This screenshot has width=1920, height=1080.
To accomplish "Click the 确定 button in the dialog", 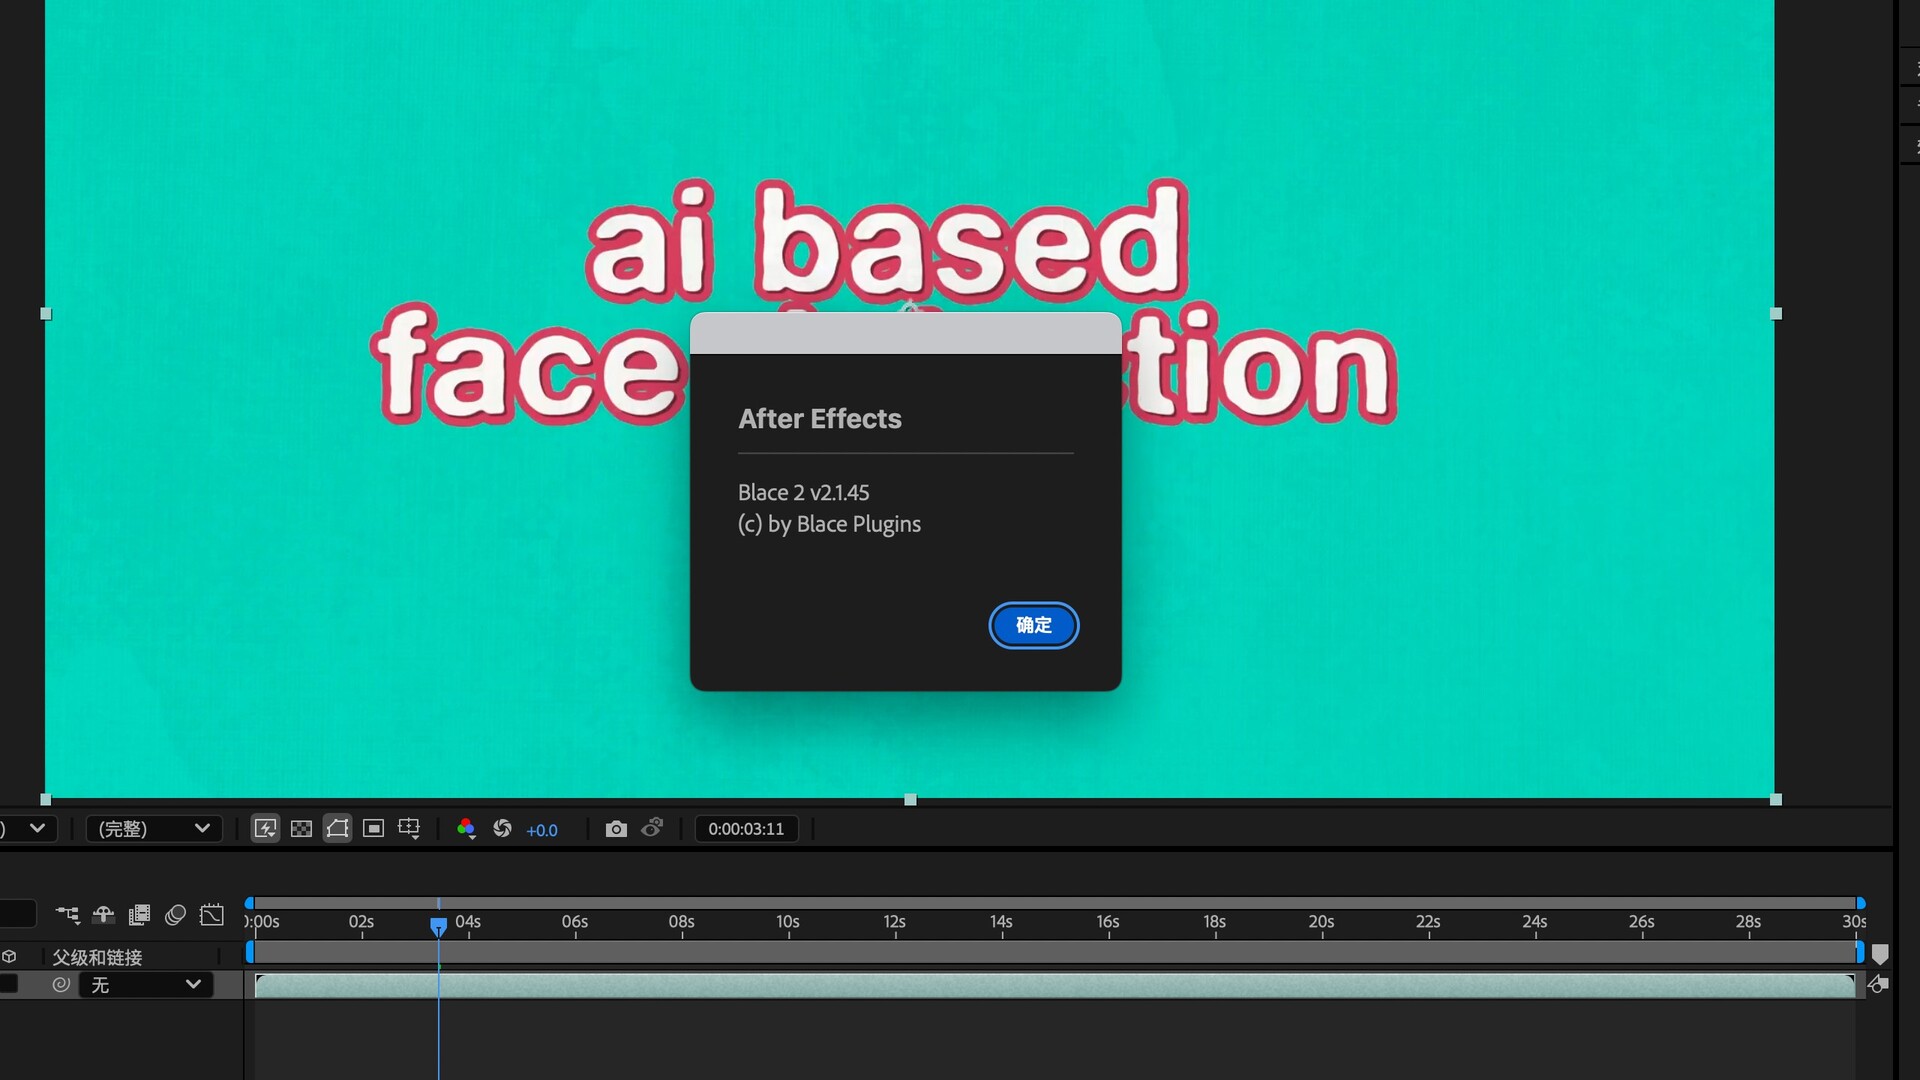I will pos(1033,625).
